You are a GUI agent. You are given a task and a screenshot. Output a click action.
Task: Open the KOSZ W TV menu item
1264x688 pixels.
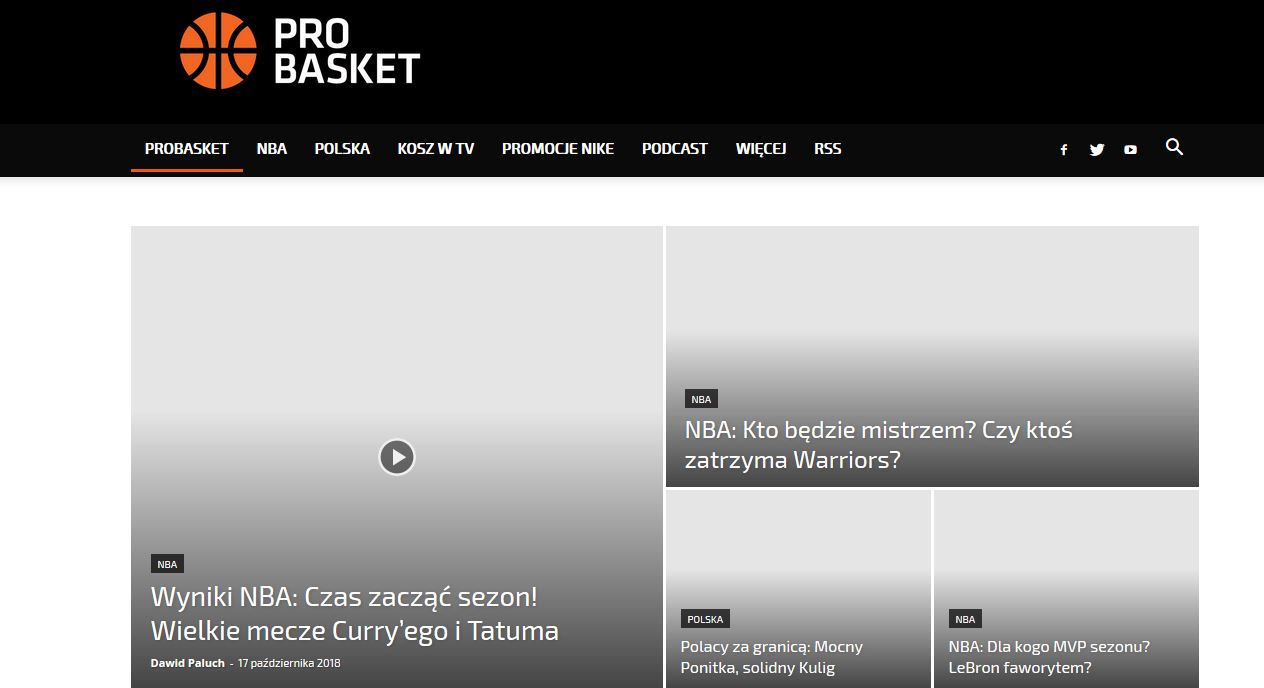pyautogui.click(x=436, y=148)
